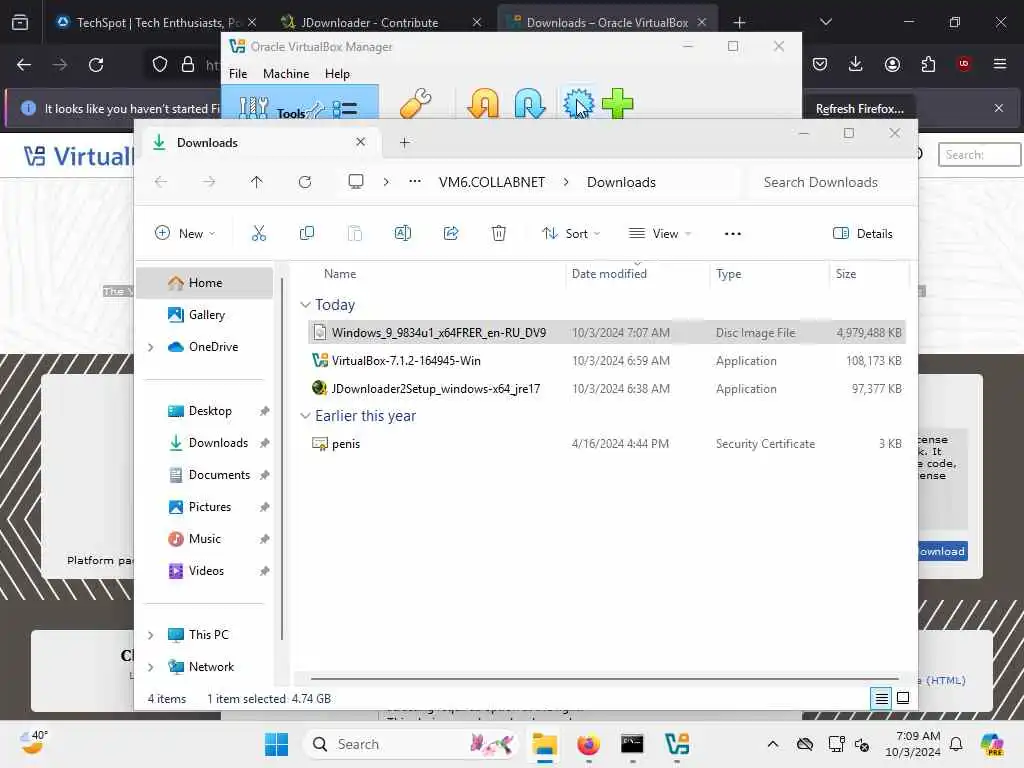Click VirtualBox Manager Settings gear icon
Image resolution: width=1024 pixels, height=768 pixels.
click(579, 103)
